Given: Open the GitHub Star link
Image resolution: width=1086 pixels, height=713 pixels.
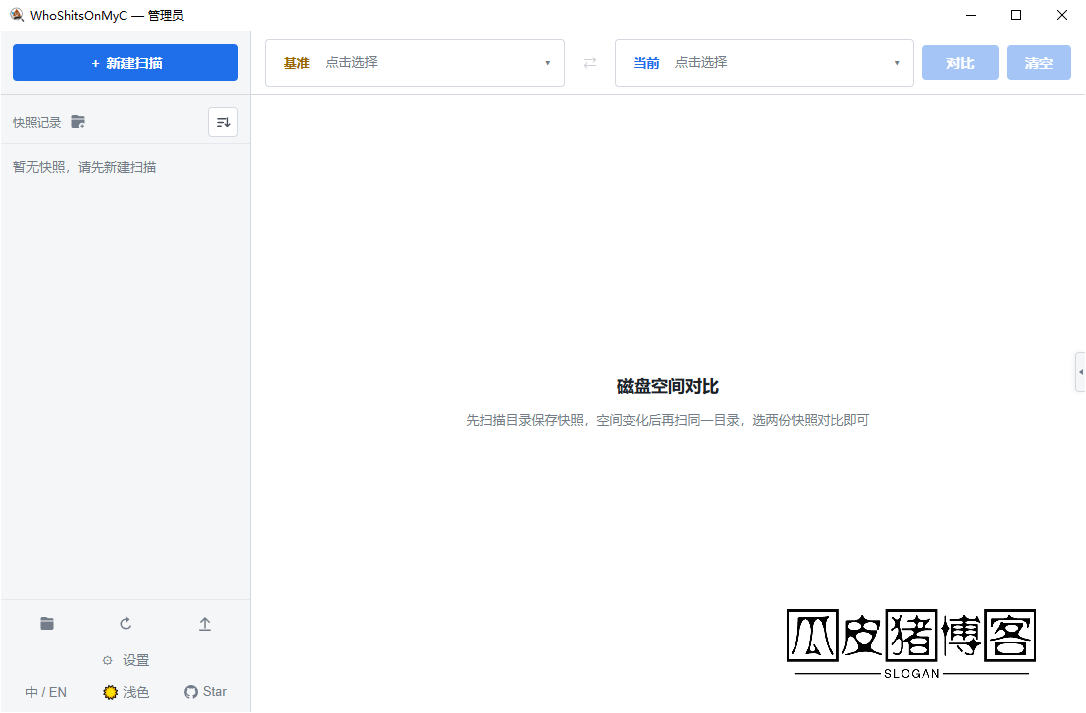Looking at the screenshot, I should pyautogui.click(x=205, y=692).
